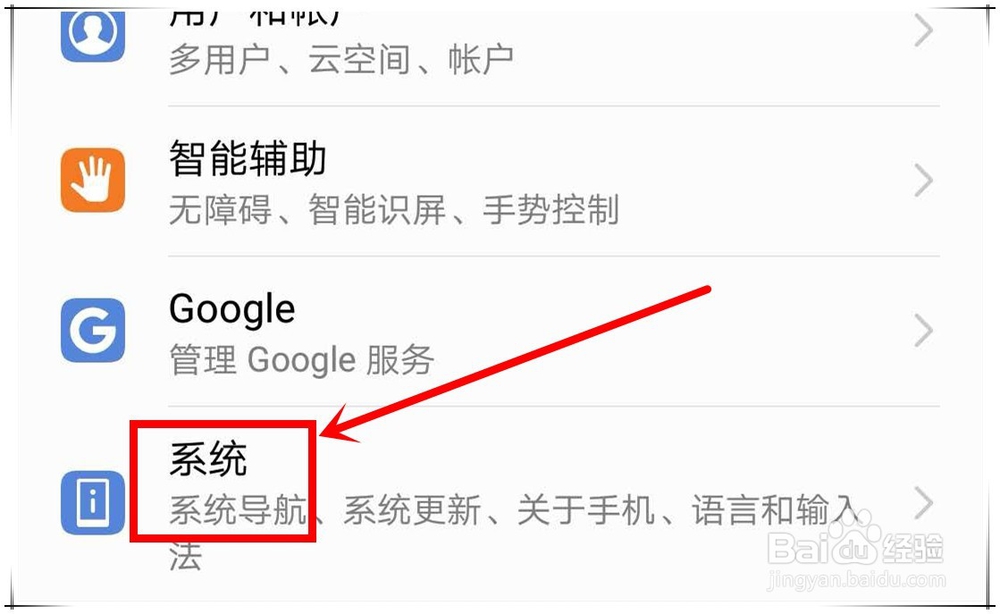Click the 管理 Google 服务 subtitle text
Image resolution: width=1000 pixels, height=614 pixels.
[302, 360]
